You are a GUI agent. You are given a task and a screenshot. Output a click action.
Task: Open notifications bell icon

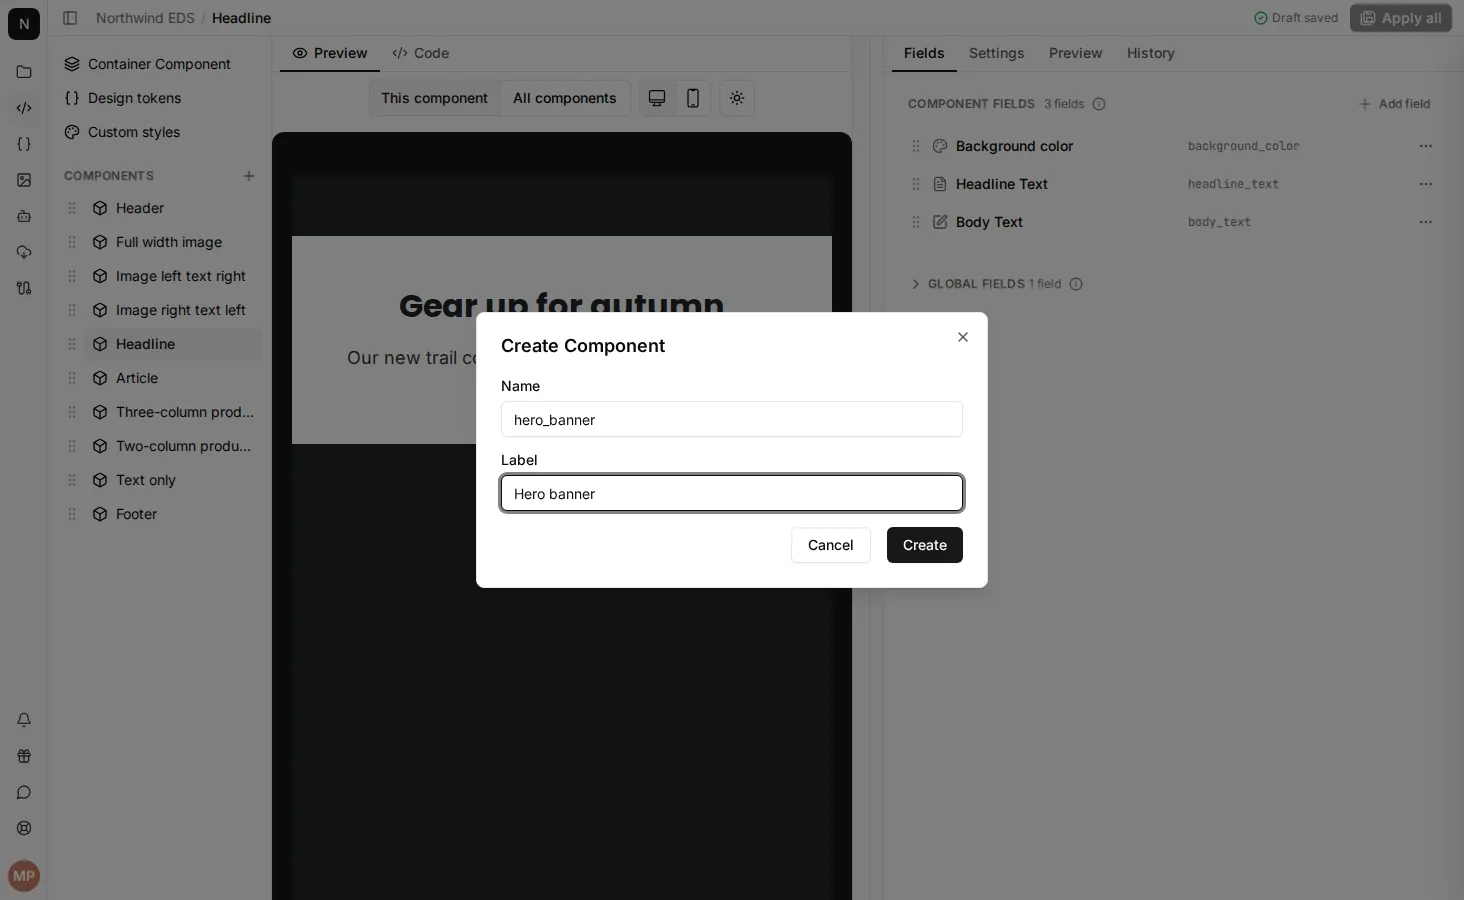point(24,720)
